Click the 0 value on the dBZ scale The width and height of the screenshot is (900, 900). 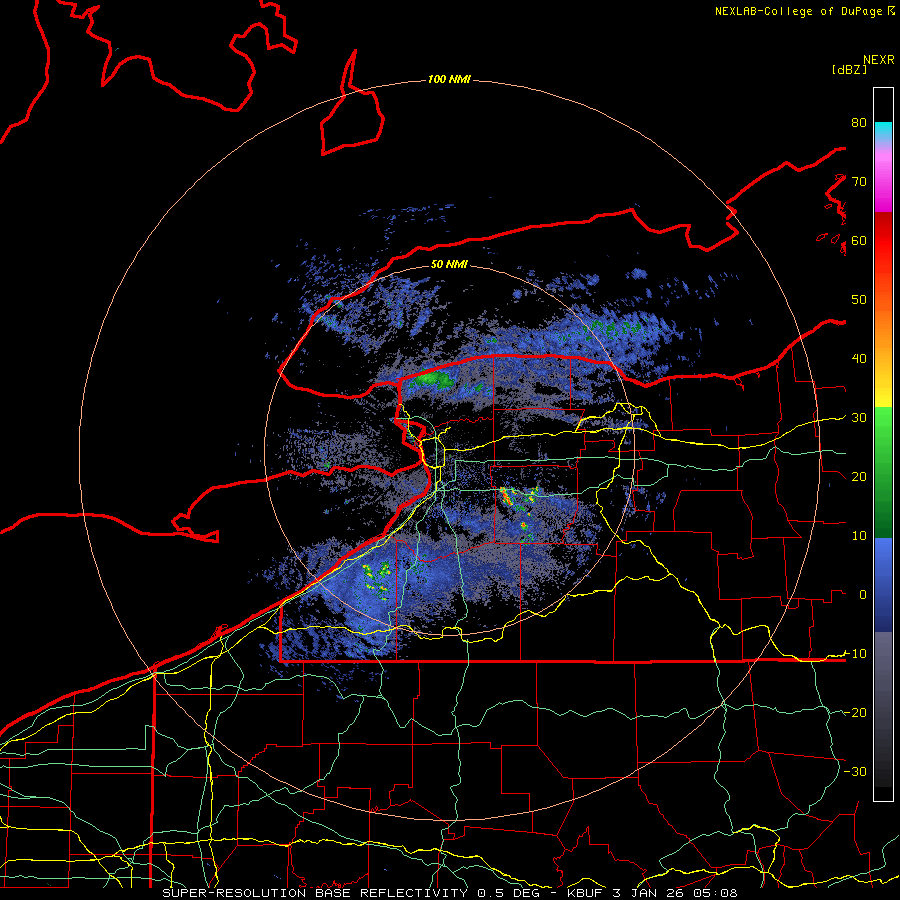click(x=863, y=595)
